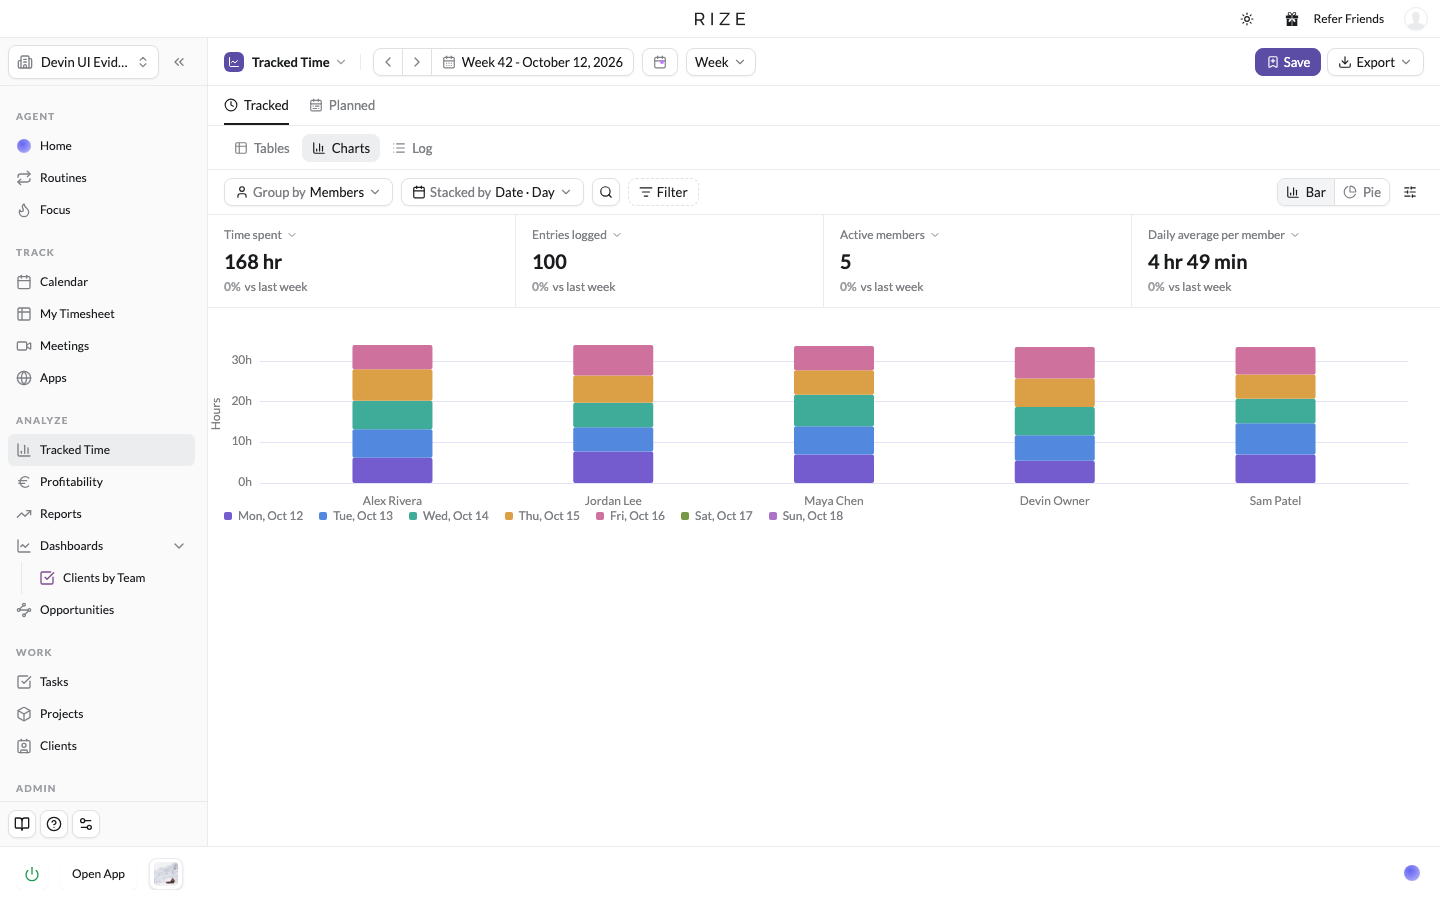The image size is (1440, 900).
Task: Switch to the Planned tab
Action: click(342, 105)
